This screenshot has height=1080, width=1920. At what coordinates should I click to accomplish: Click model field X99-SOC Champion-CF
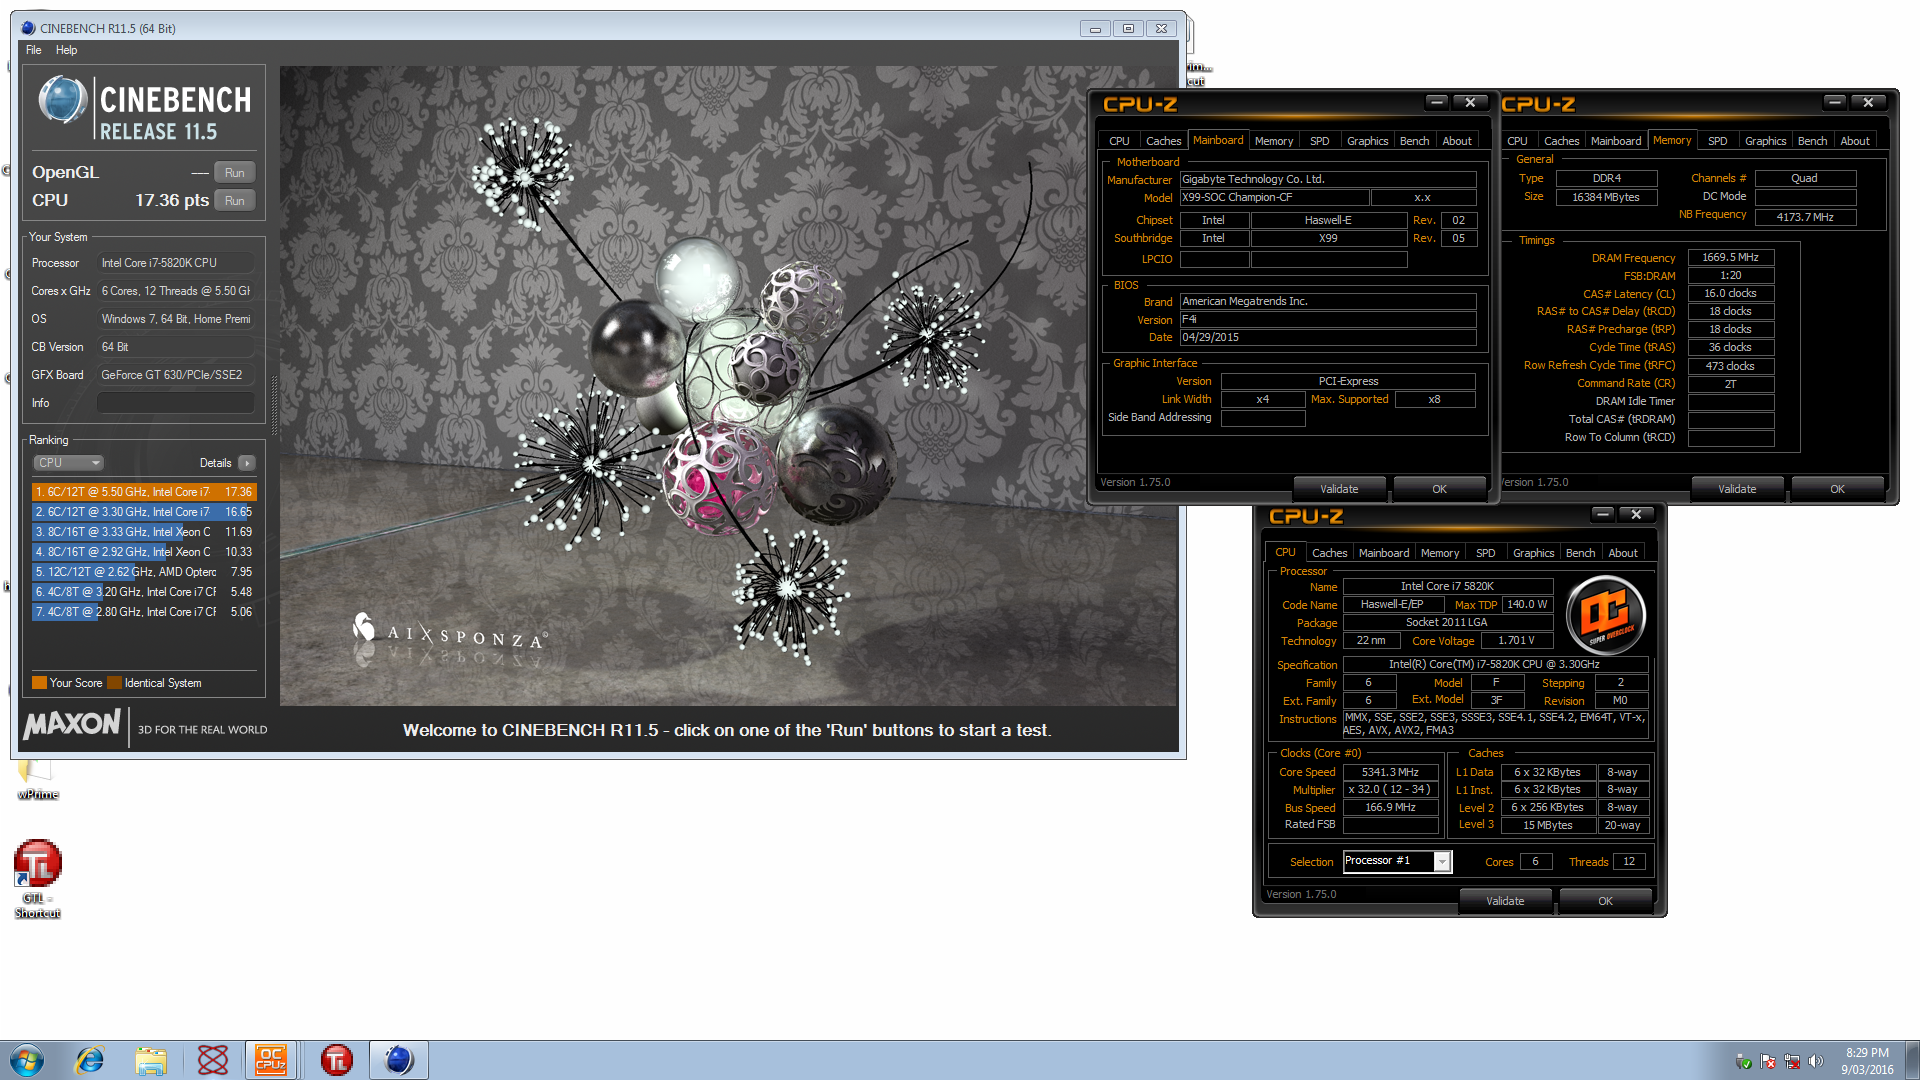click(x=1274, y=198)
